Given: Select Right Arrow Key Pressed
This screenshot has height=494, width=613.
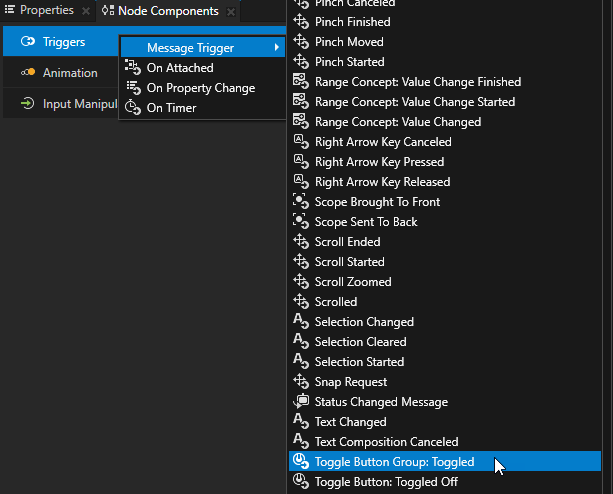Looking at the screenshot, I should [445, 161].
